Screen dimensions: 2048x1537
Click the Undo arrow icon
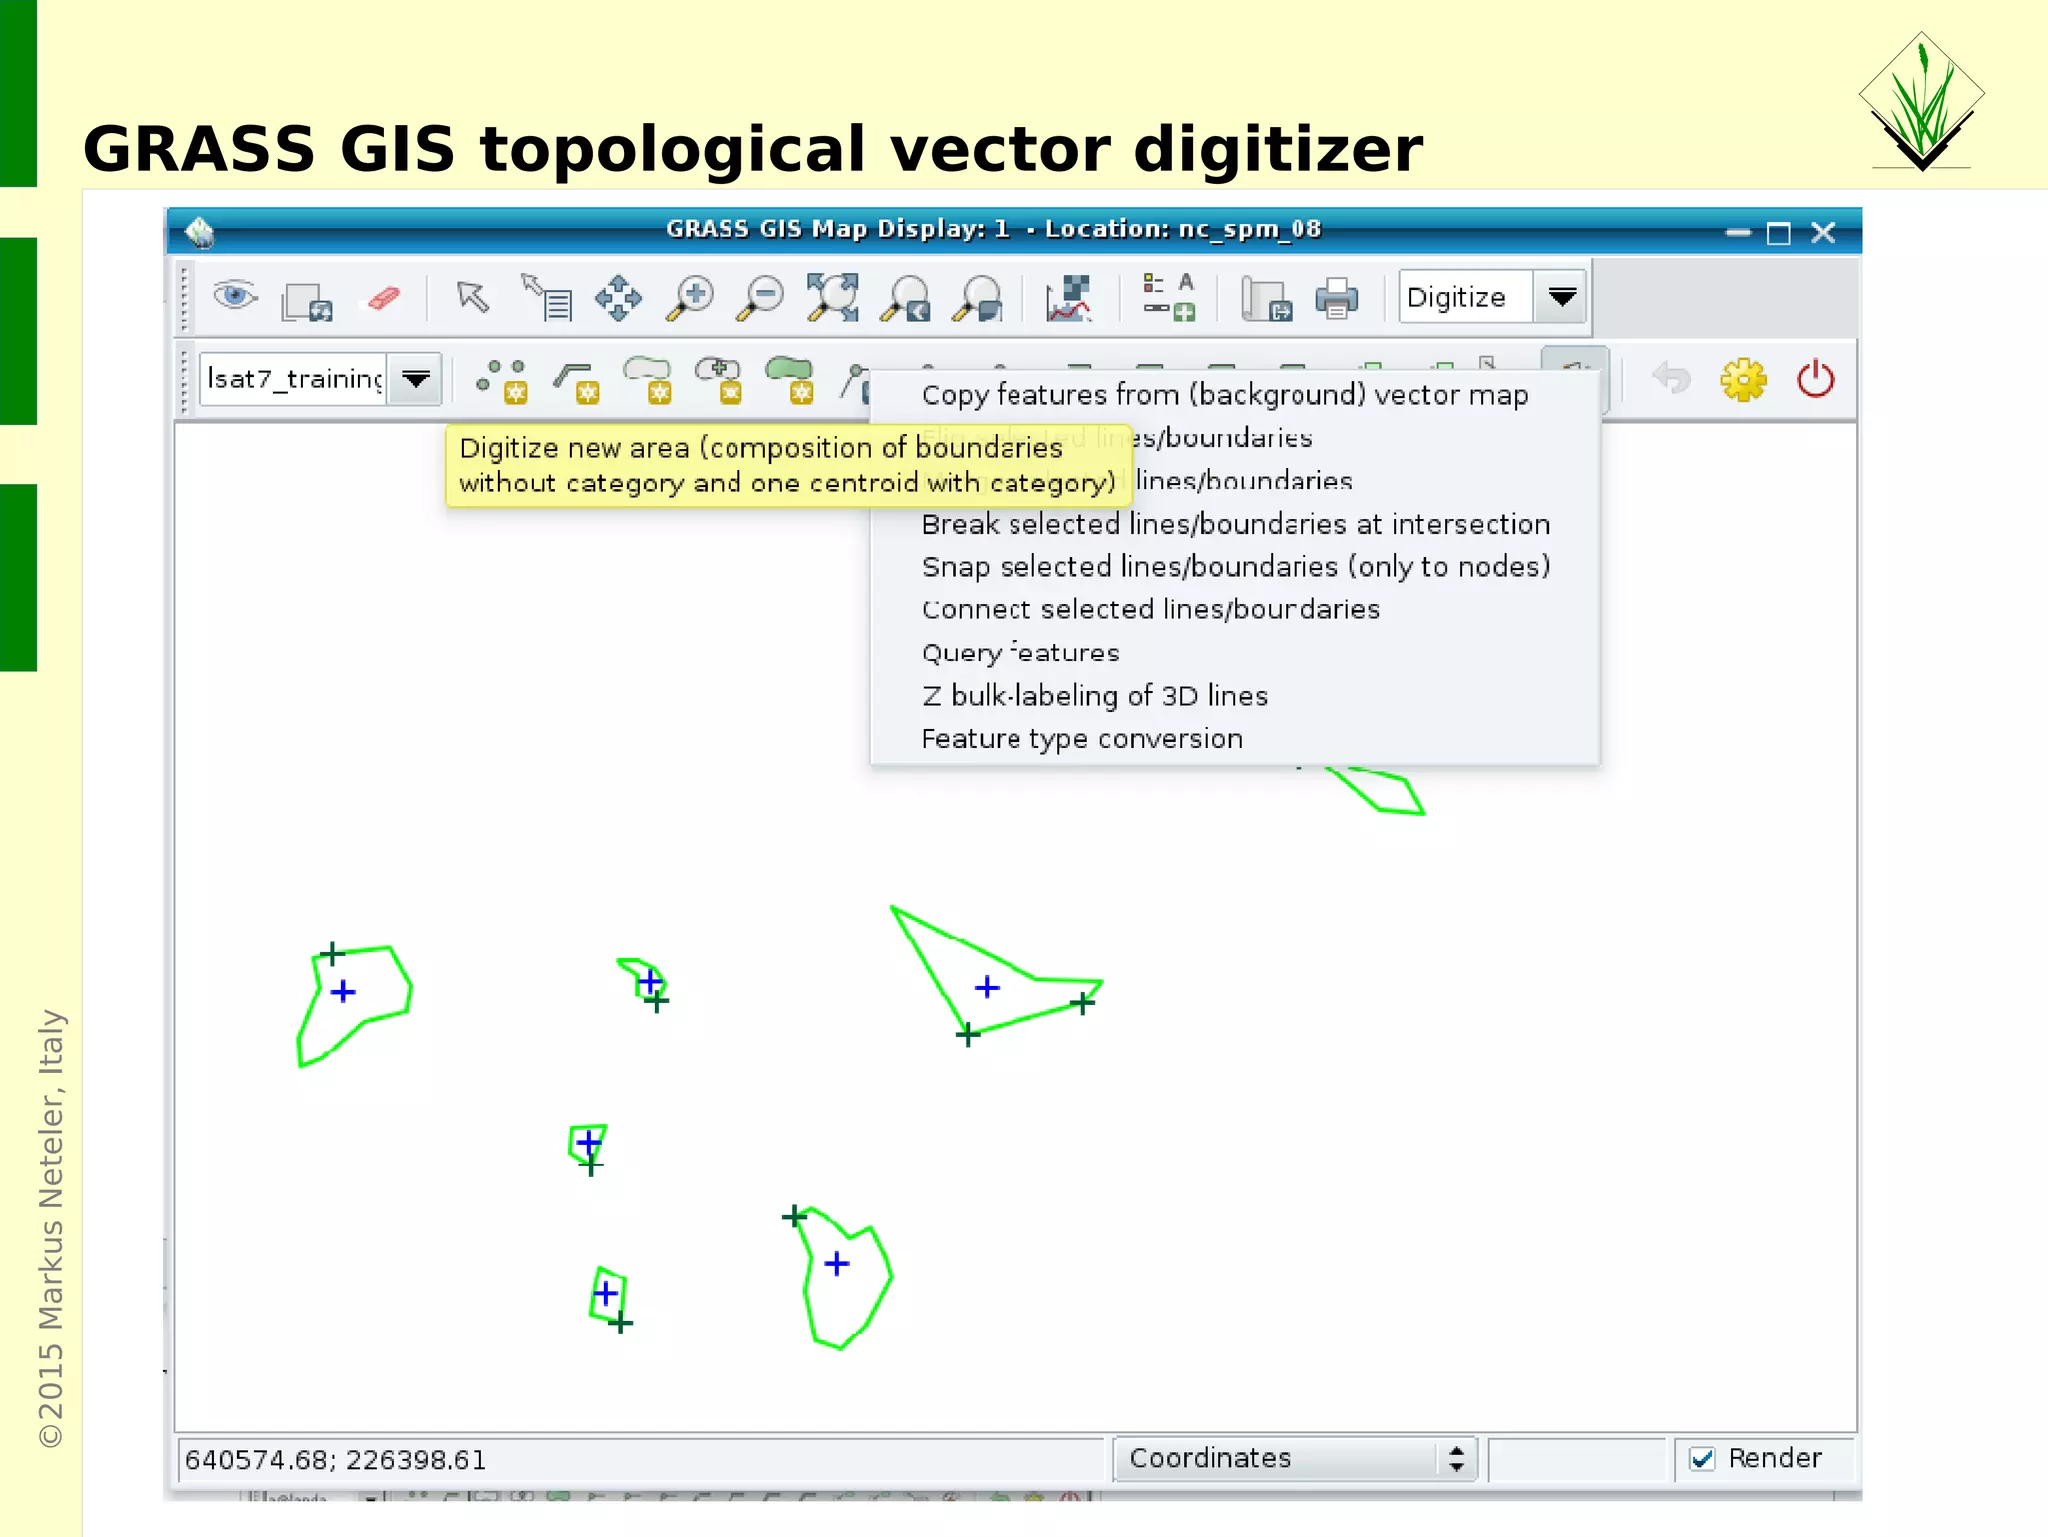(1671, 379)
